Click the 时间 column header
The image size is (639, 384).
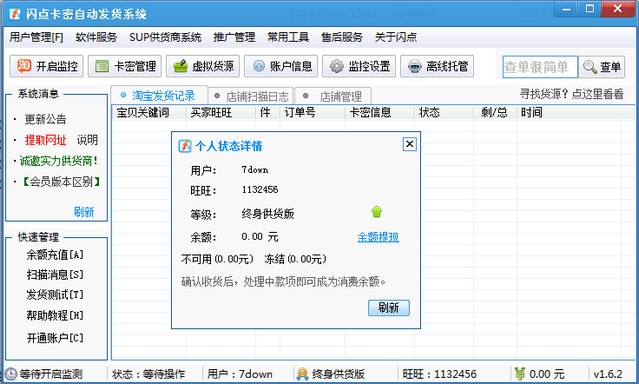coord(569,113)
